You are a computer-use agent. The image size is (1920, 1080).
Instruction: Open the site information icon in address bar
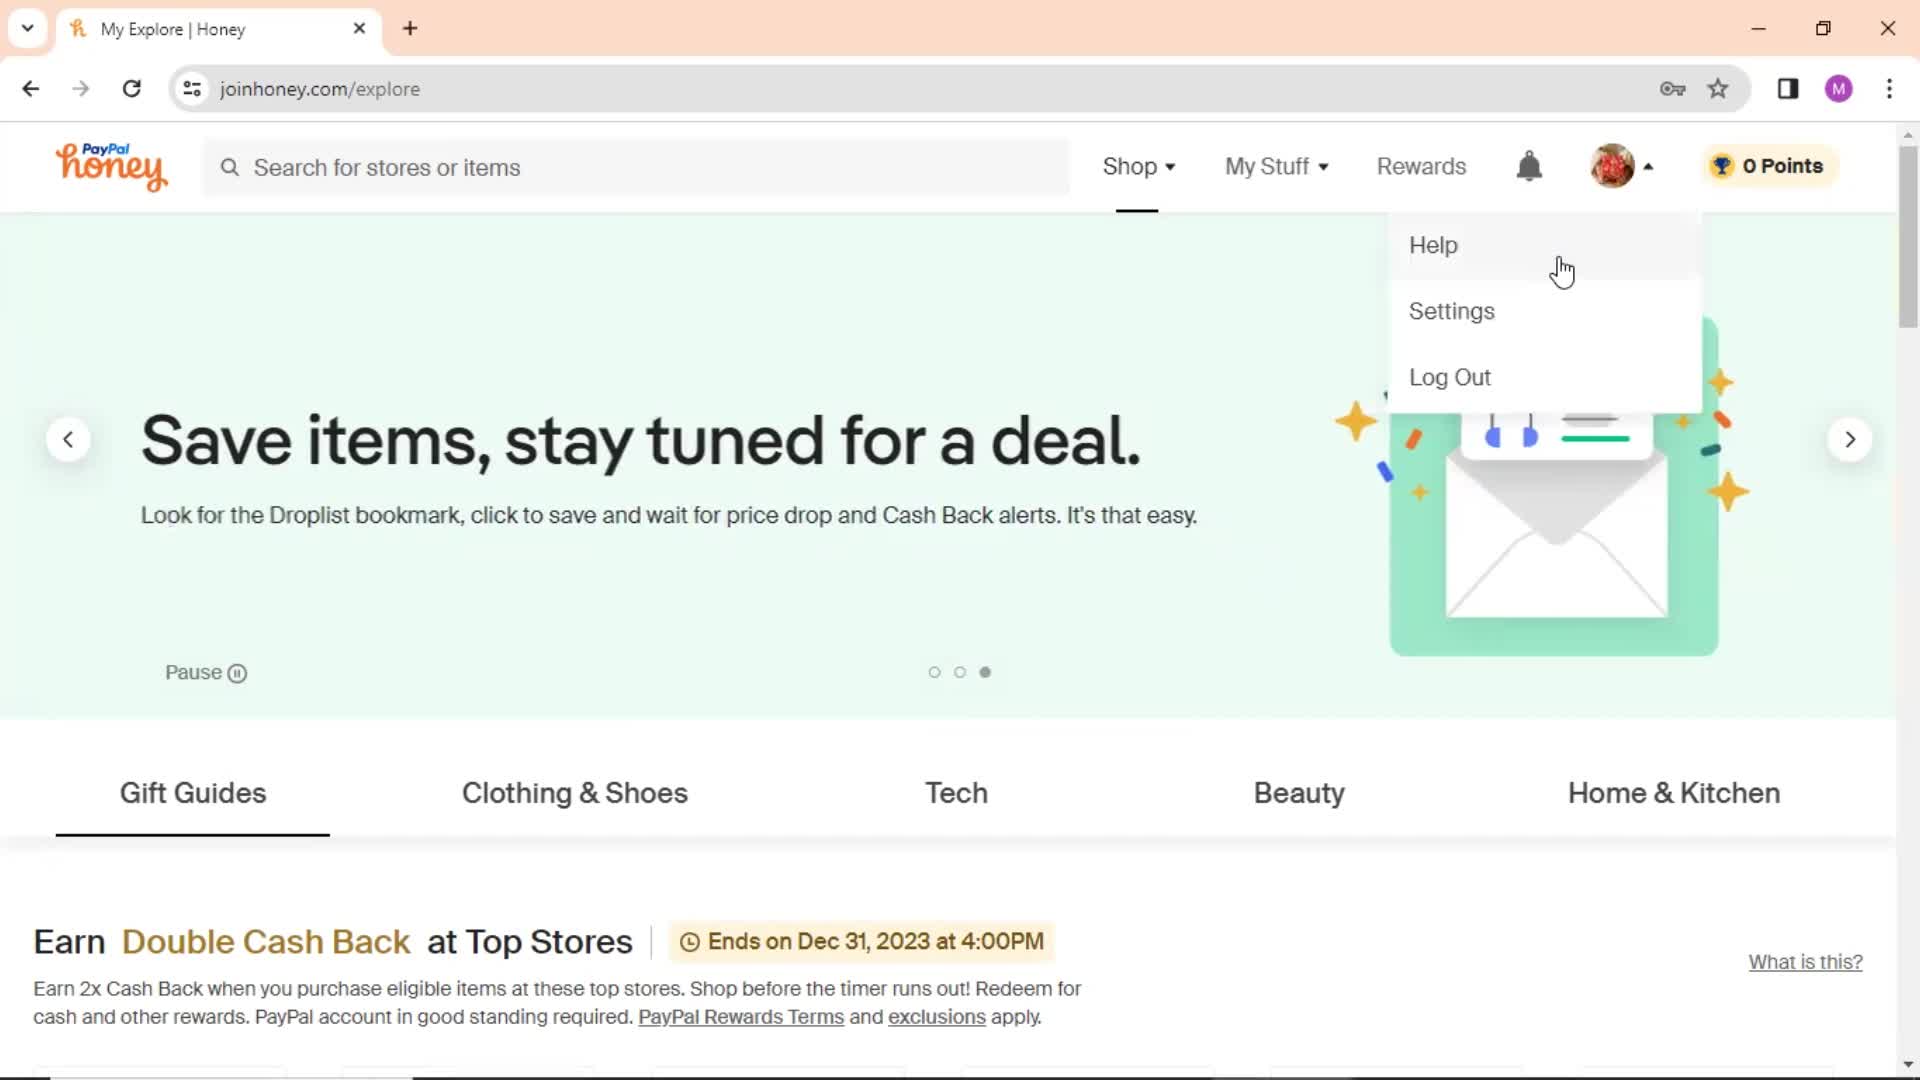(192, 89)
